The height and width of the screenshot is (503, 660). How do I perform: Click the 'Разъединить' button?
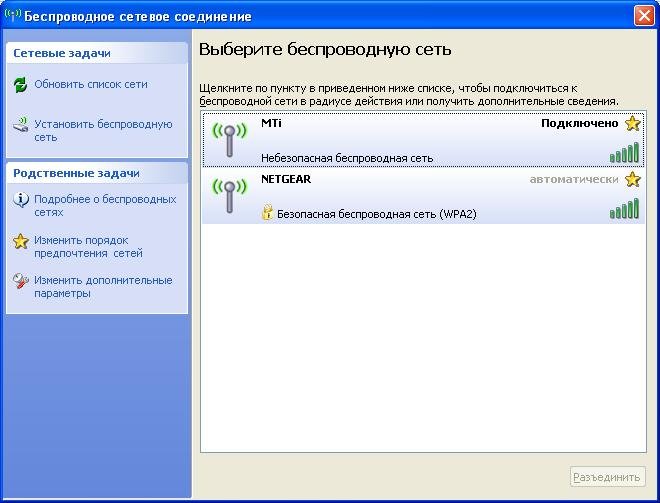point(607,477)
